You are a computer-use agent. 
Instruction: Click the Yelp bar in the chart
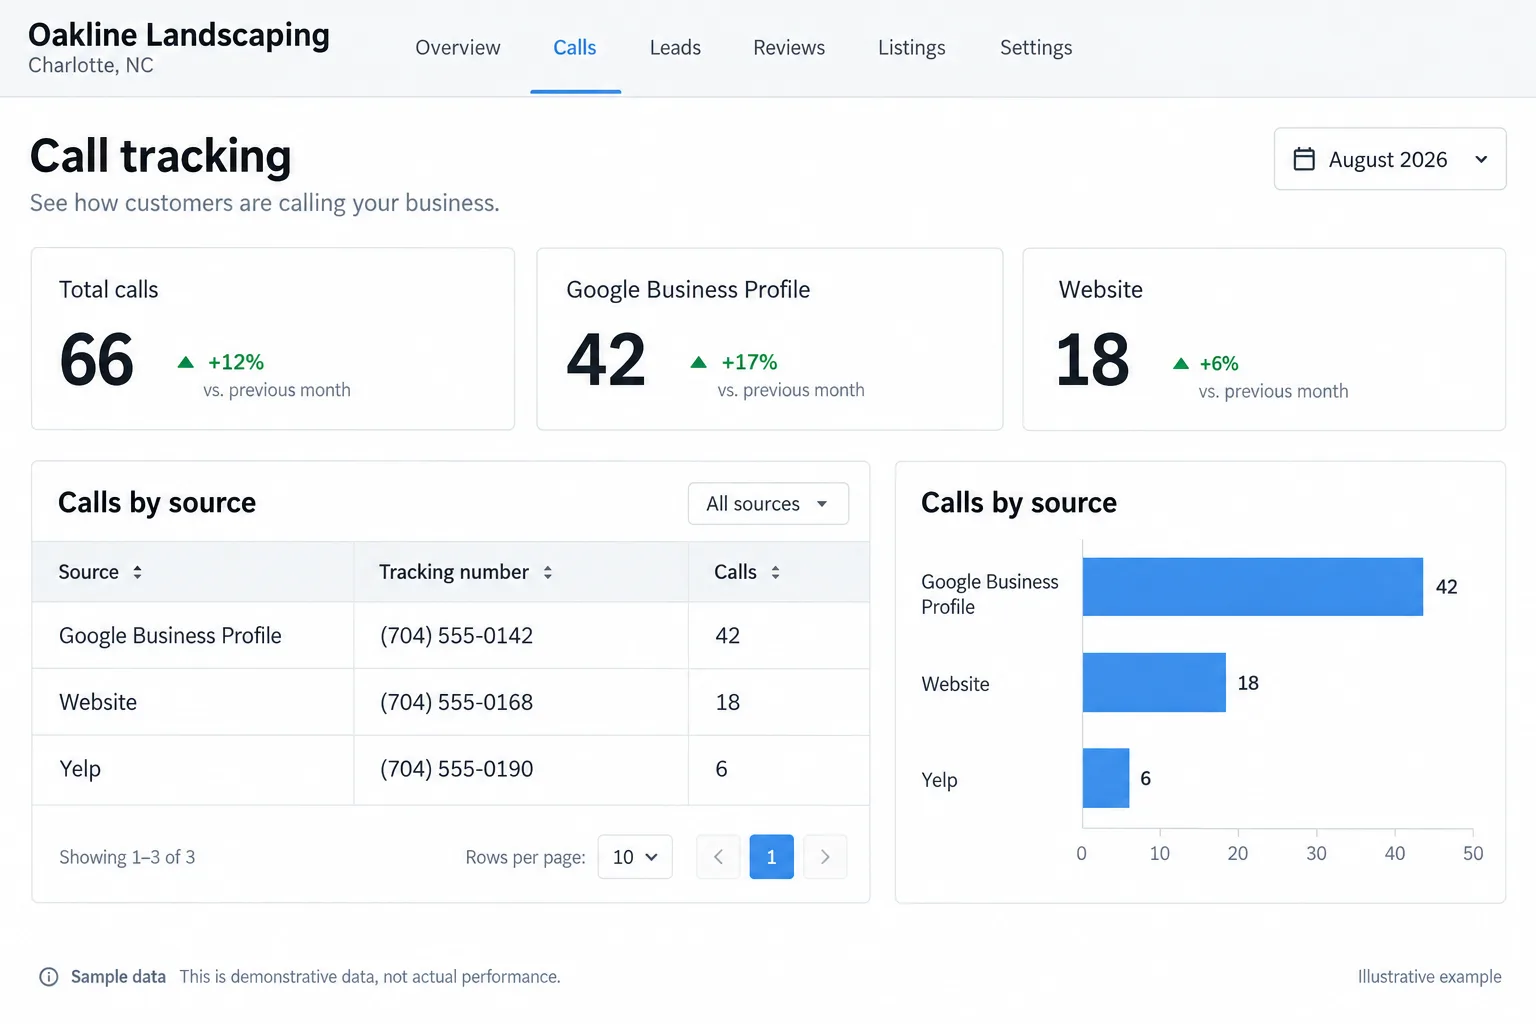pyautogui.click(x=1106, y=778)
